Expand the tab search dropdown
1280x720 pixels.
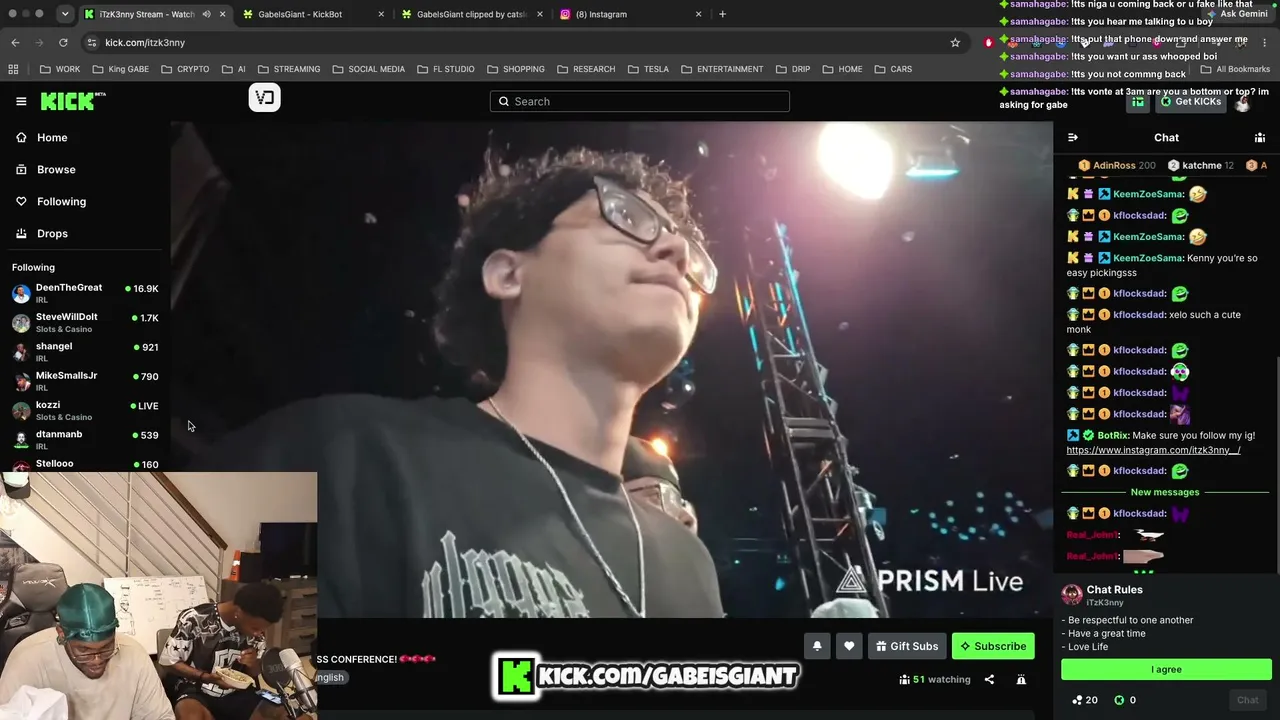coord(65,14)
